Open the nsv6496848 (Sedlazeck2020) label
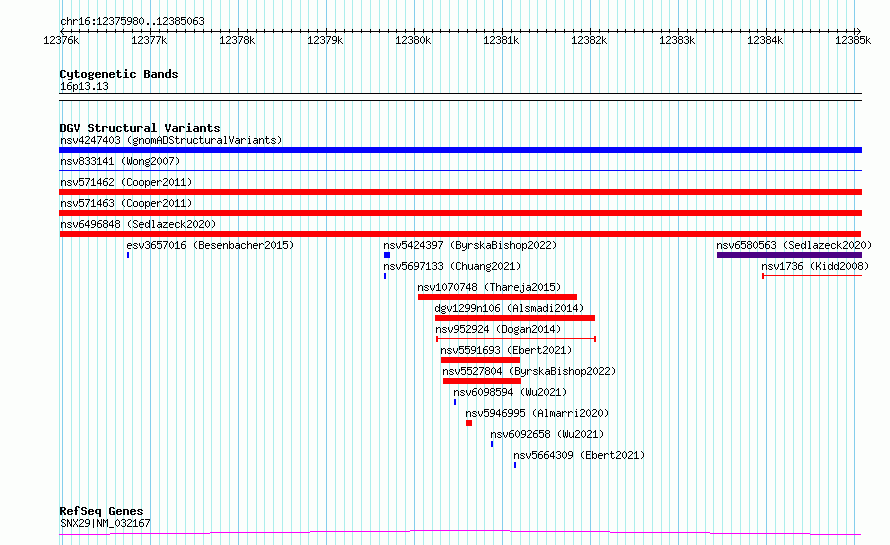890x545 pixels. (138, 224)
